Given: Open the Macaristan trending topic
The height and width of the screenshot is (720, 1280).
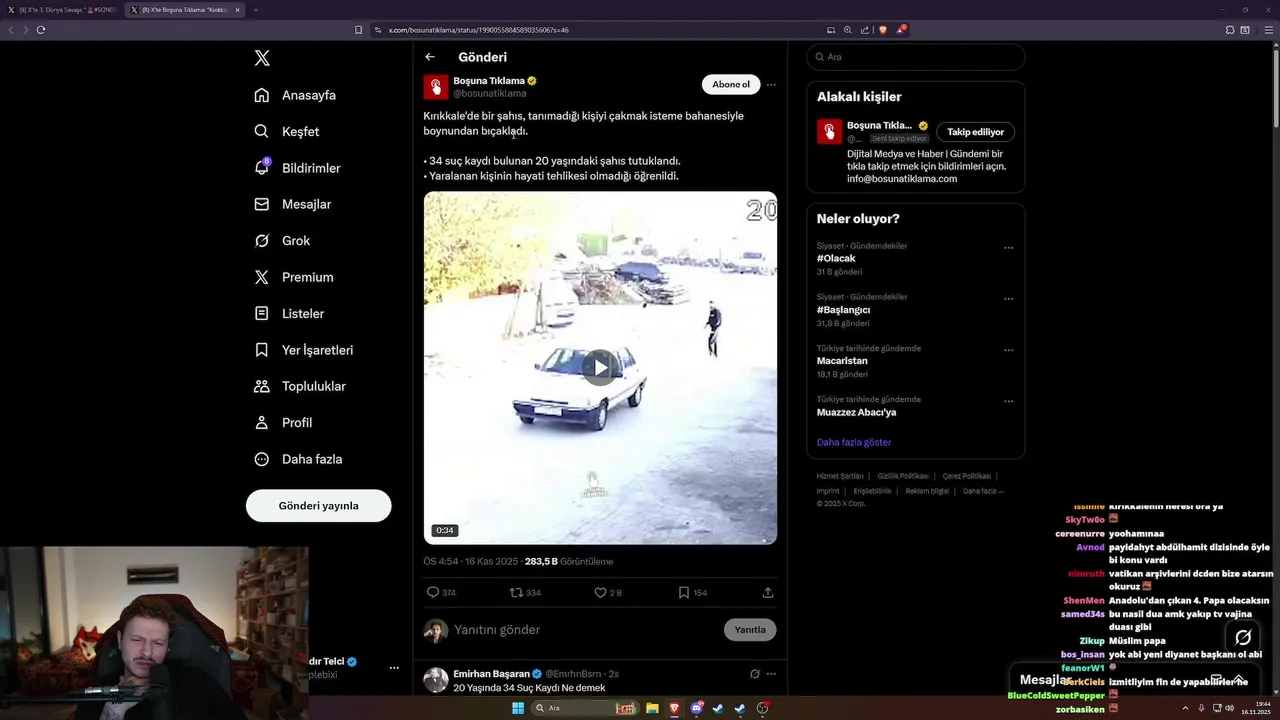Looking at the screenshot, I should point(842,361).
